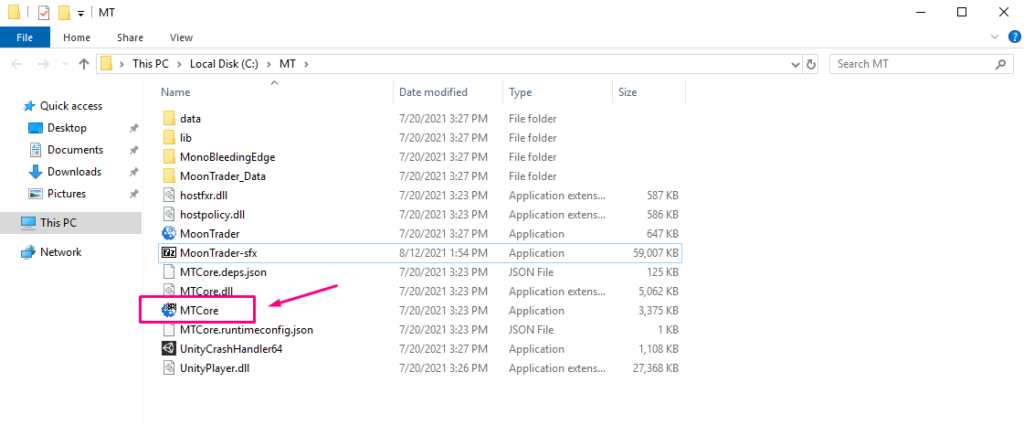This screenshot has height=425, width=1024.
Task: Open the Help question mark icon
Action: click(1014, 37)
